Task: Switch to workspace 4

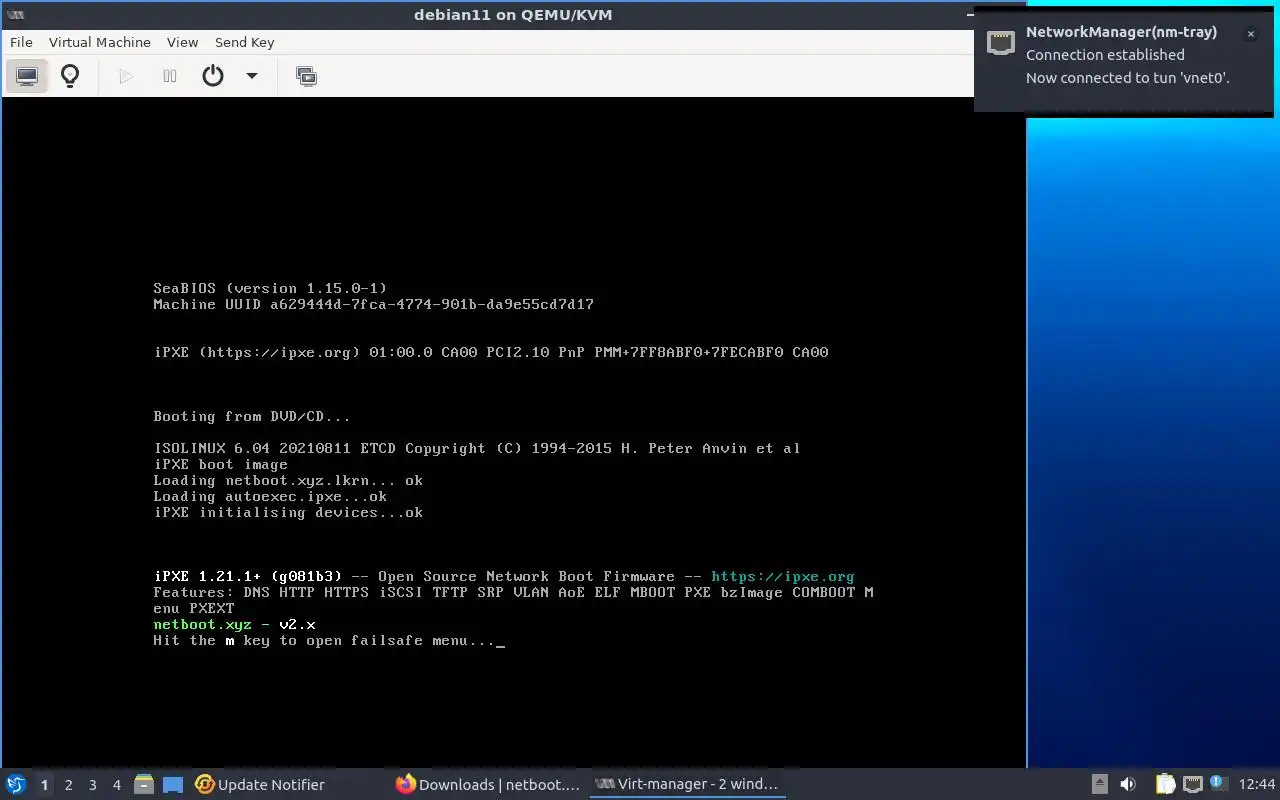Action: pyautogui.click(x=116, y=785)
